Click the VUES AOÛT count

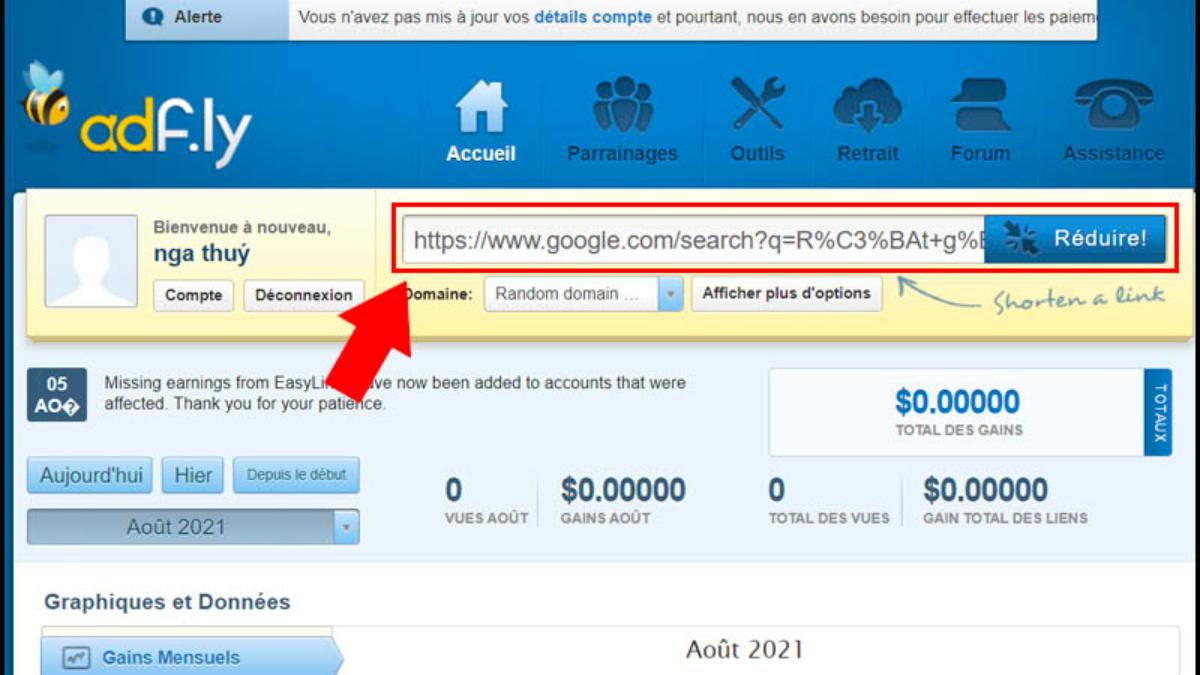(x=454, y=490)
